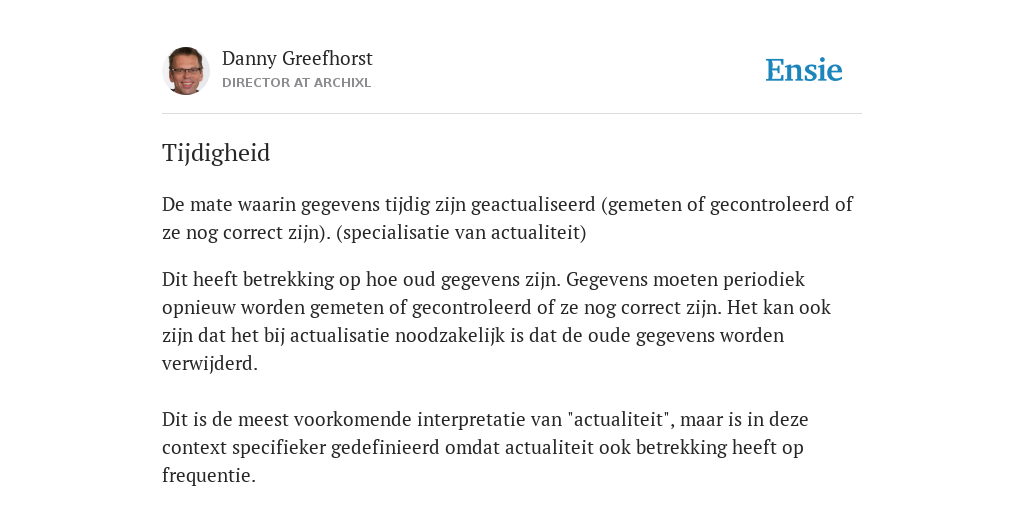Open Danny Greefhorst's profile photo
The width and height of the screenshot is (1024, 512).
(186, 71)
